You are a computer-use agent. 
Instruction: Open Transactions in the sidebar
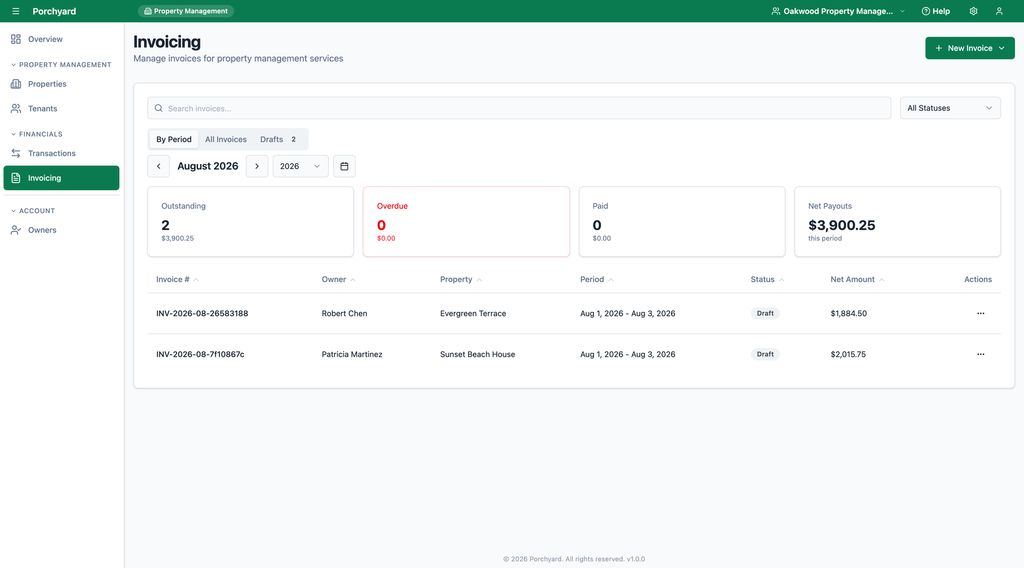click(61, 153)
